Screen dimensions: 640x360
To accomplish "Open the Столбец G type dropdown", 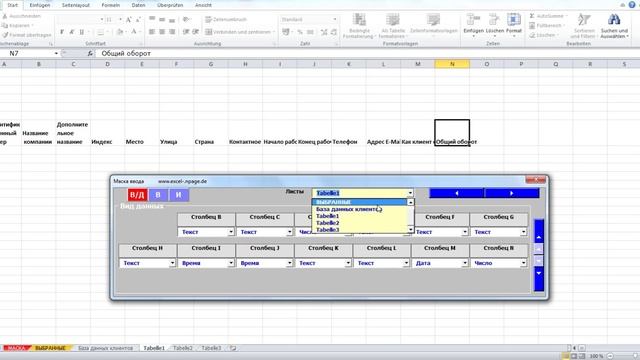I will tap(523, 232).
